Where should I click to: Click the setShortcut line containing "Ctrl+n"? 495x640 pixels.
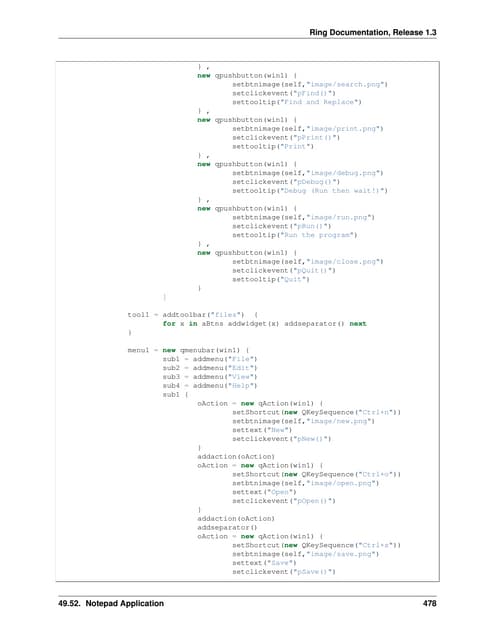pos(316,412)
